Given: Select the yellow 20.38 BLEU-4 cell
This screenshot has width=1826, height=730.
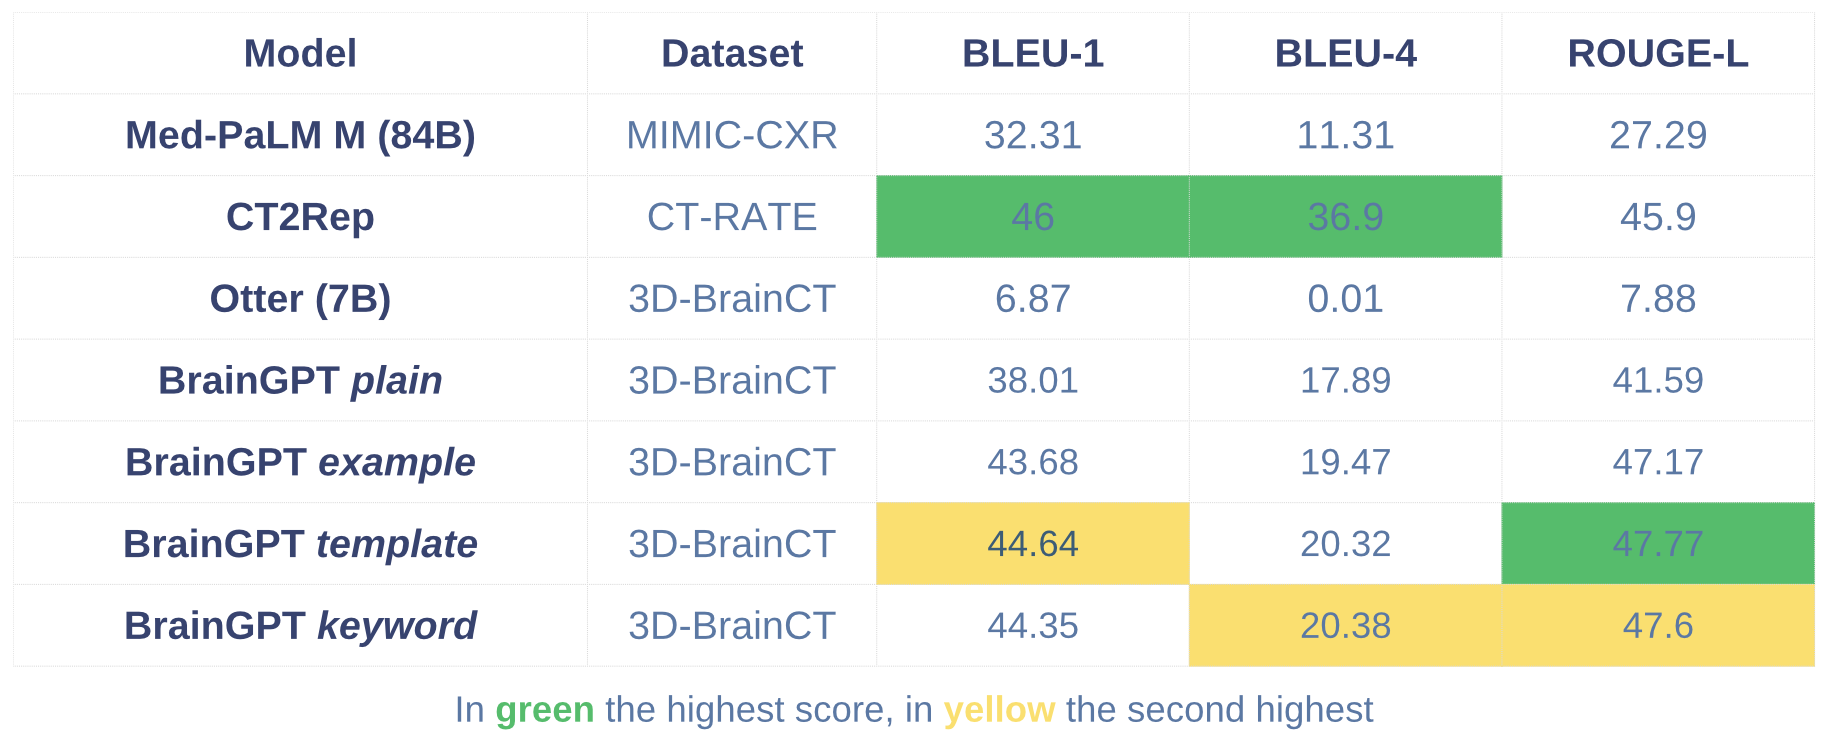Looking at the screenshot, I should tap(1345, 626).
